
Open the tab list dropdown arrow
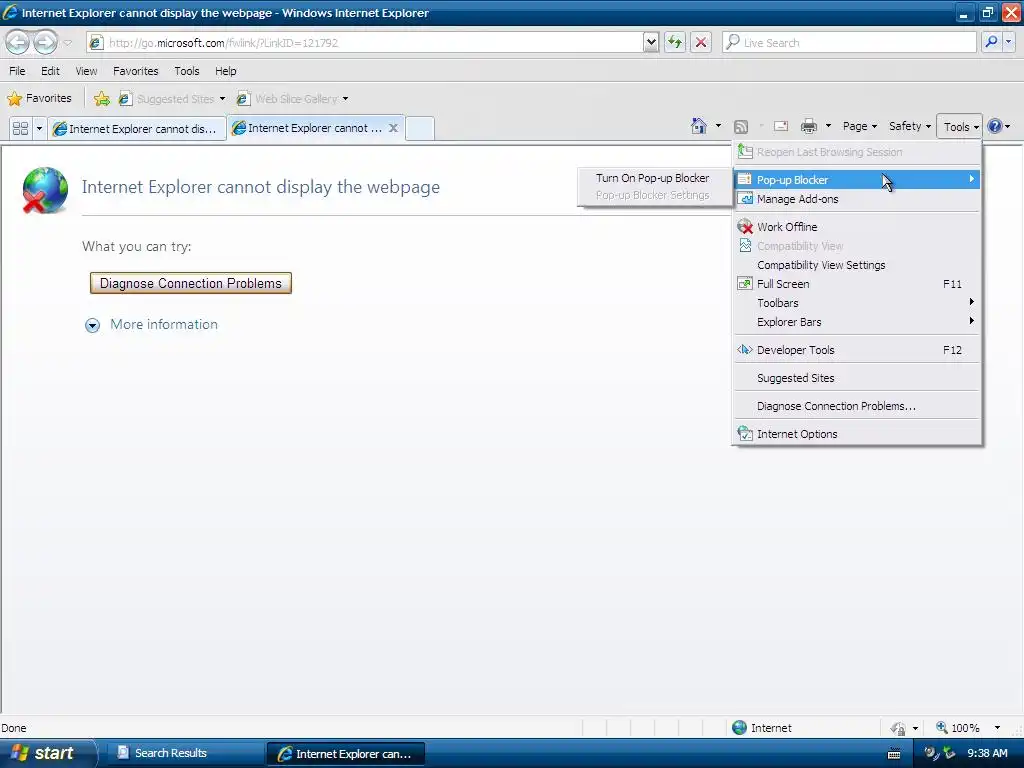coord(39,128)
